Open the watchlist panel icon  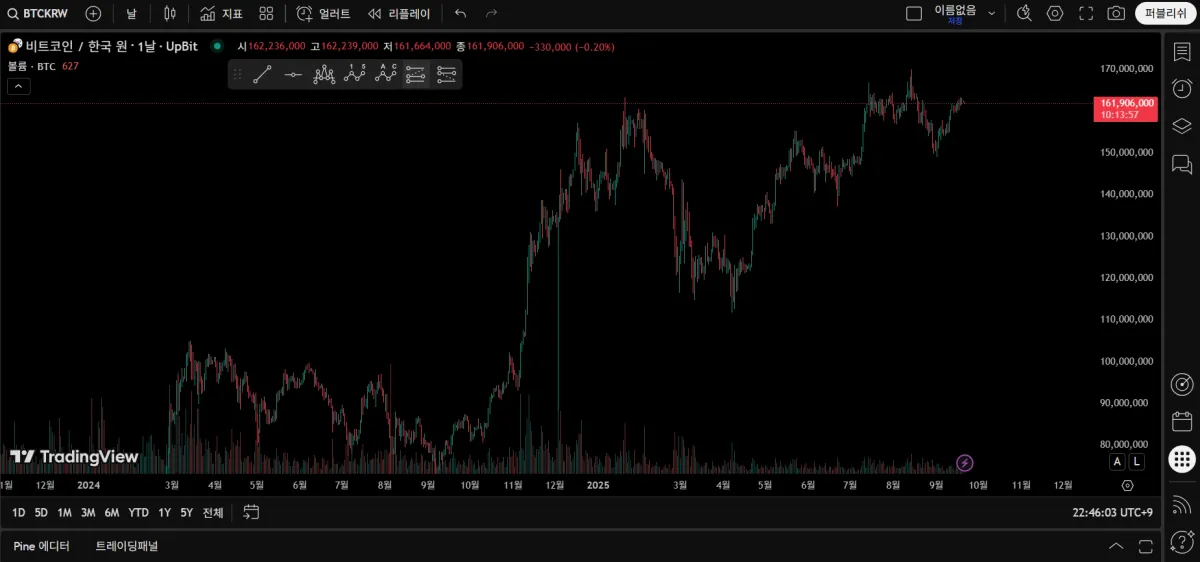pos(1182,52)
